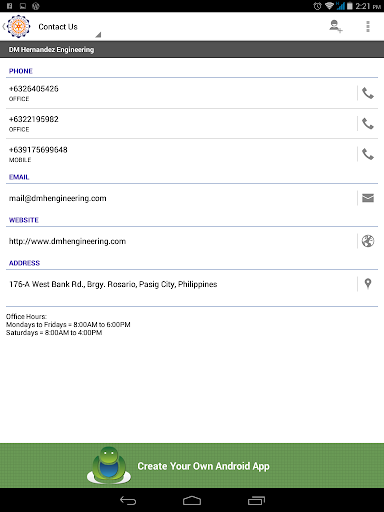The image size is (384, 512).
Task: Tap the +639175699648 mobile number row
Action: pyautogui.click(x=181, y=154)
